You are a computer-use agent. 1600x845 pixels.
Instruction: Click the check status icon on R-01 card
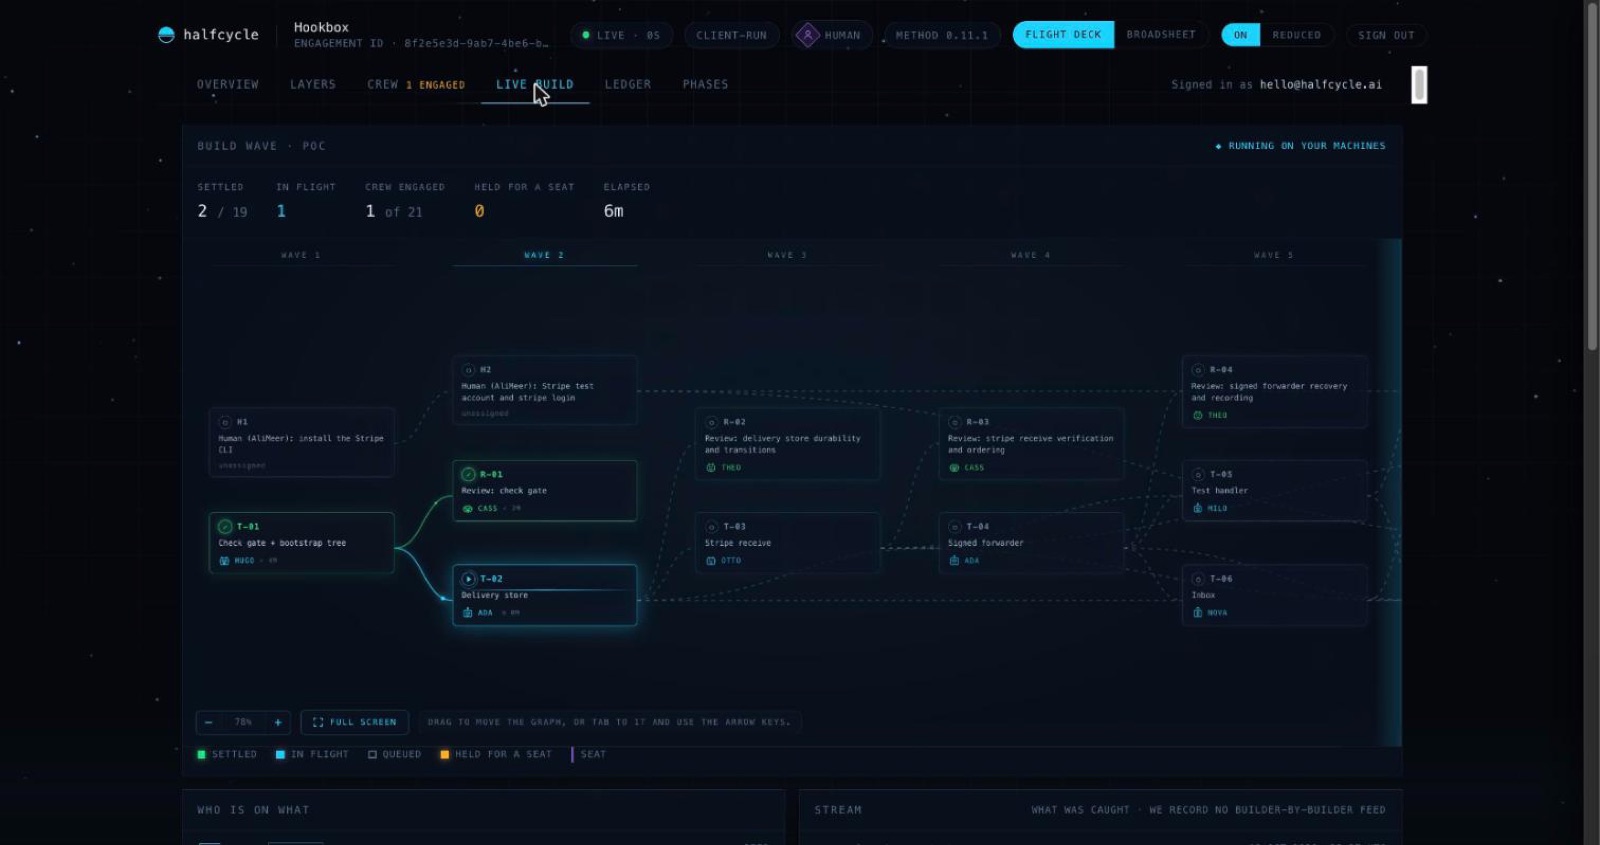(468, 474)
